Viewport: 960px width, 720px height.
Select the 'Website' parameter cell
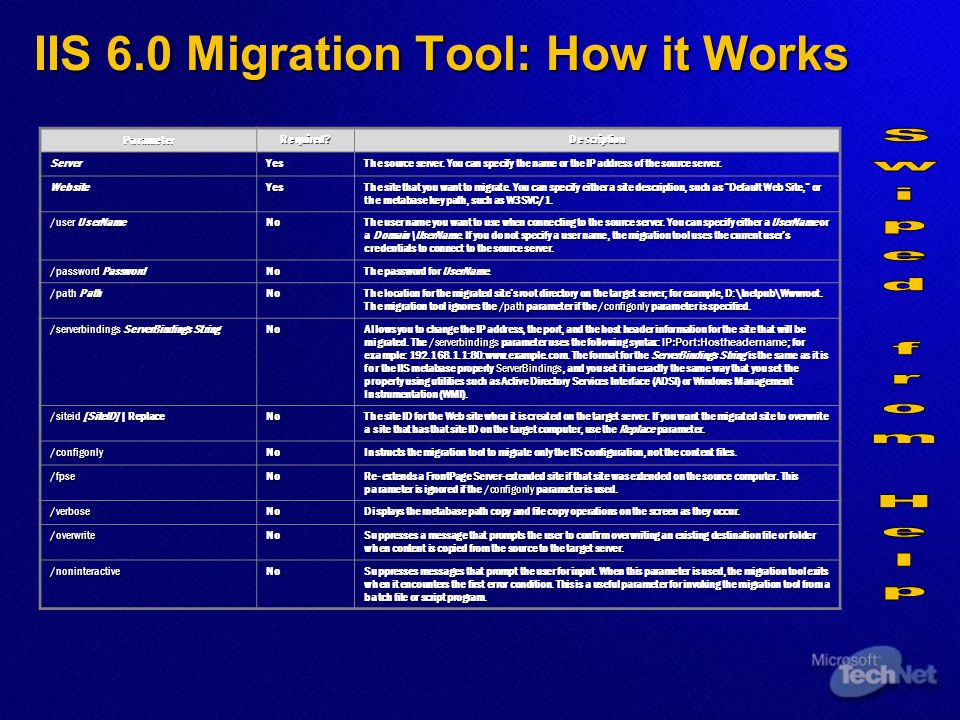point(148,193)
